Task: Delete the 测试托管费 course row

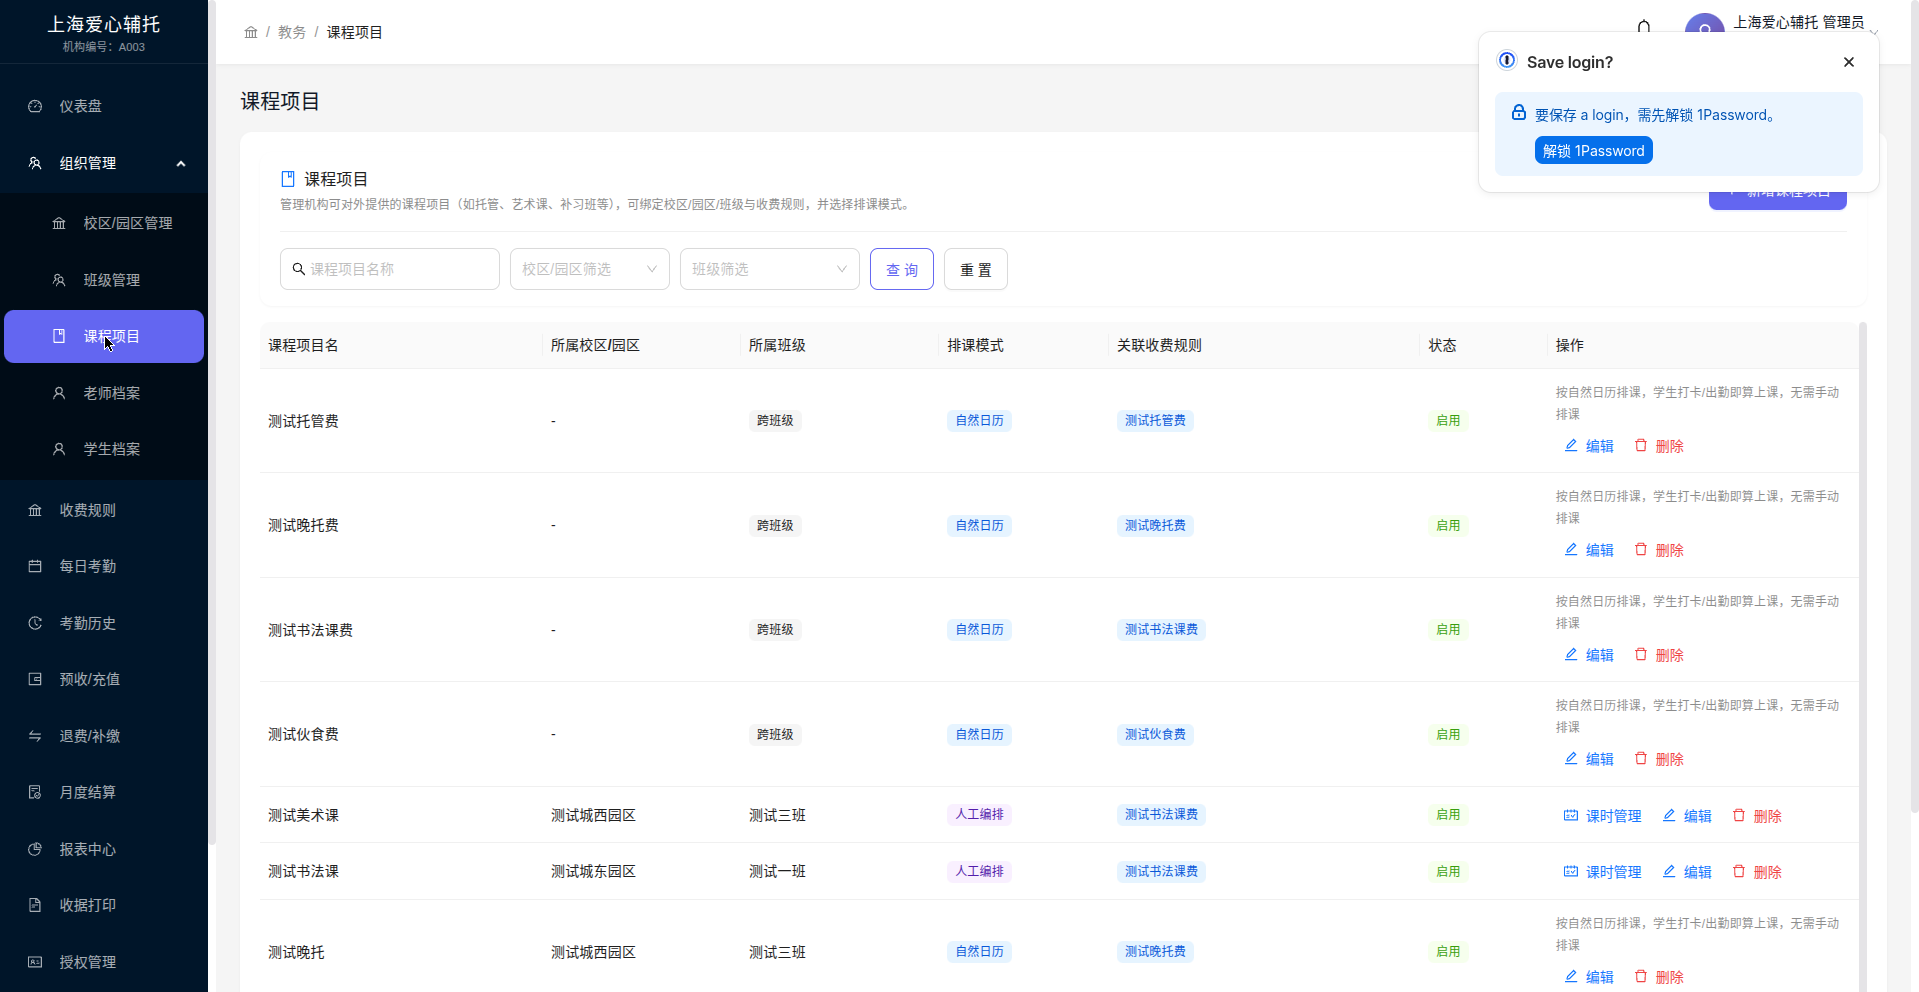Action: click(1659, 446)
